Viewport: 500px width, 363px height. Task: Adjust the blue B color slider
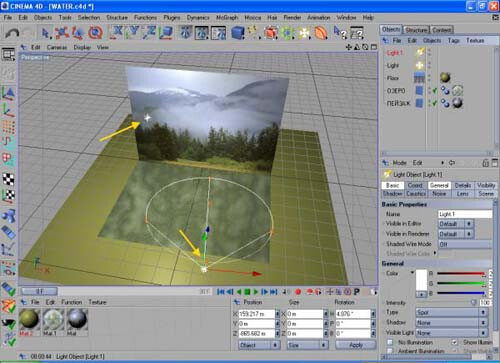point(461,293)
